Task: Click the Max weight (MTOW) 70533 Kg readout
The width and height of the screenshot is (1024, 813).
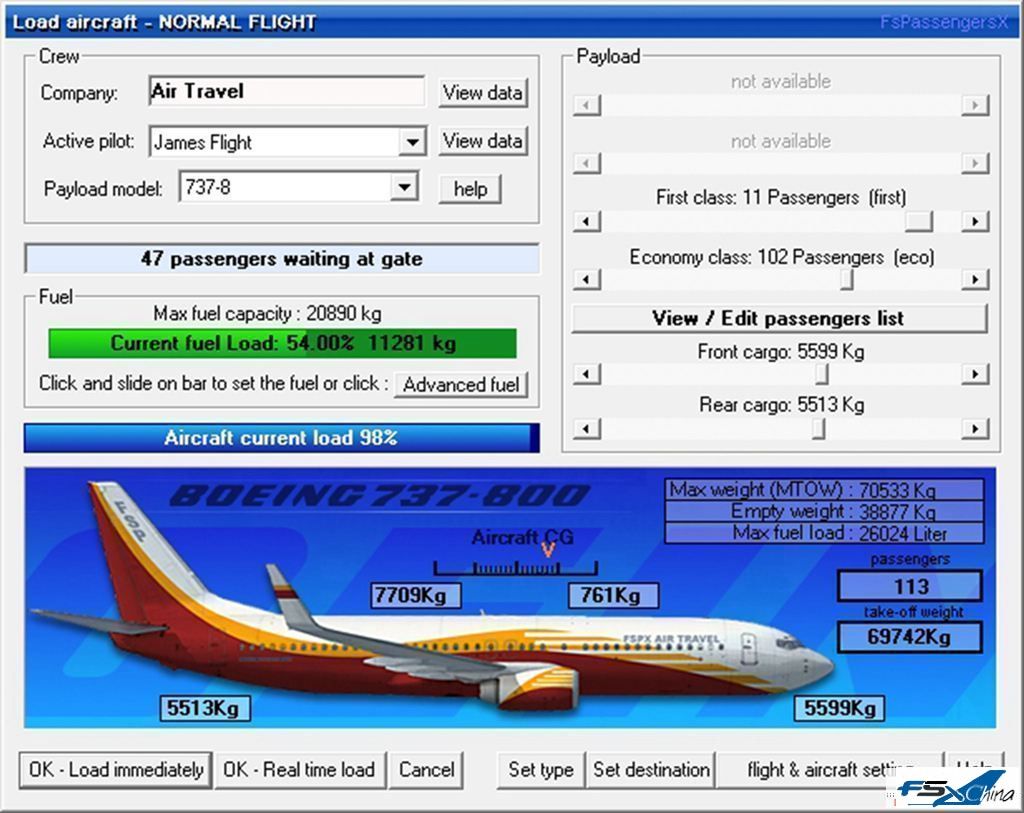Action: click(824, 490)
